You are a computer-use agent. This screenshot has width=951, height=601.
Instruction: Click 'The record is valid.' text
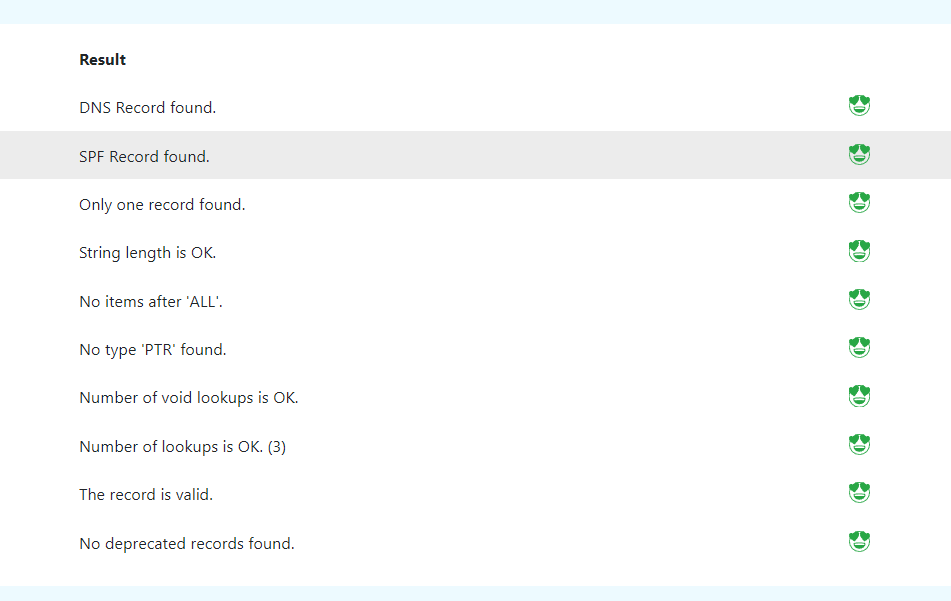146,495
